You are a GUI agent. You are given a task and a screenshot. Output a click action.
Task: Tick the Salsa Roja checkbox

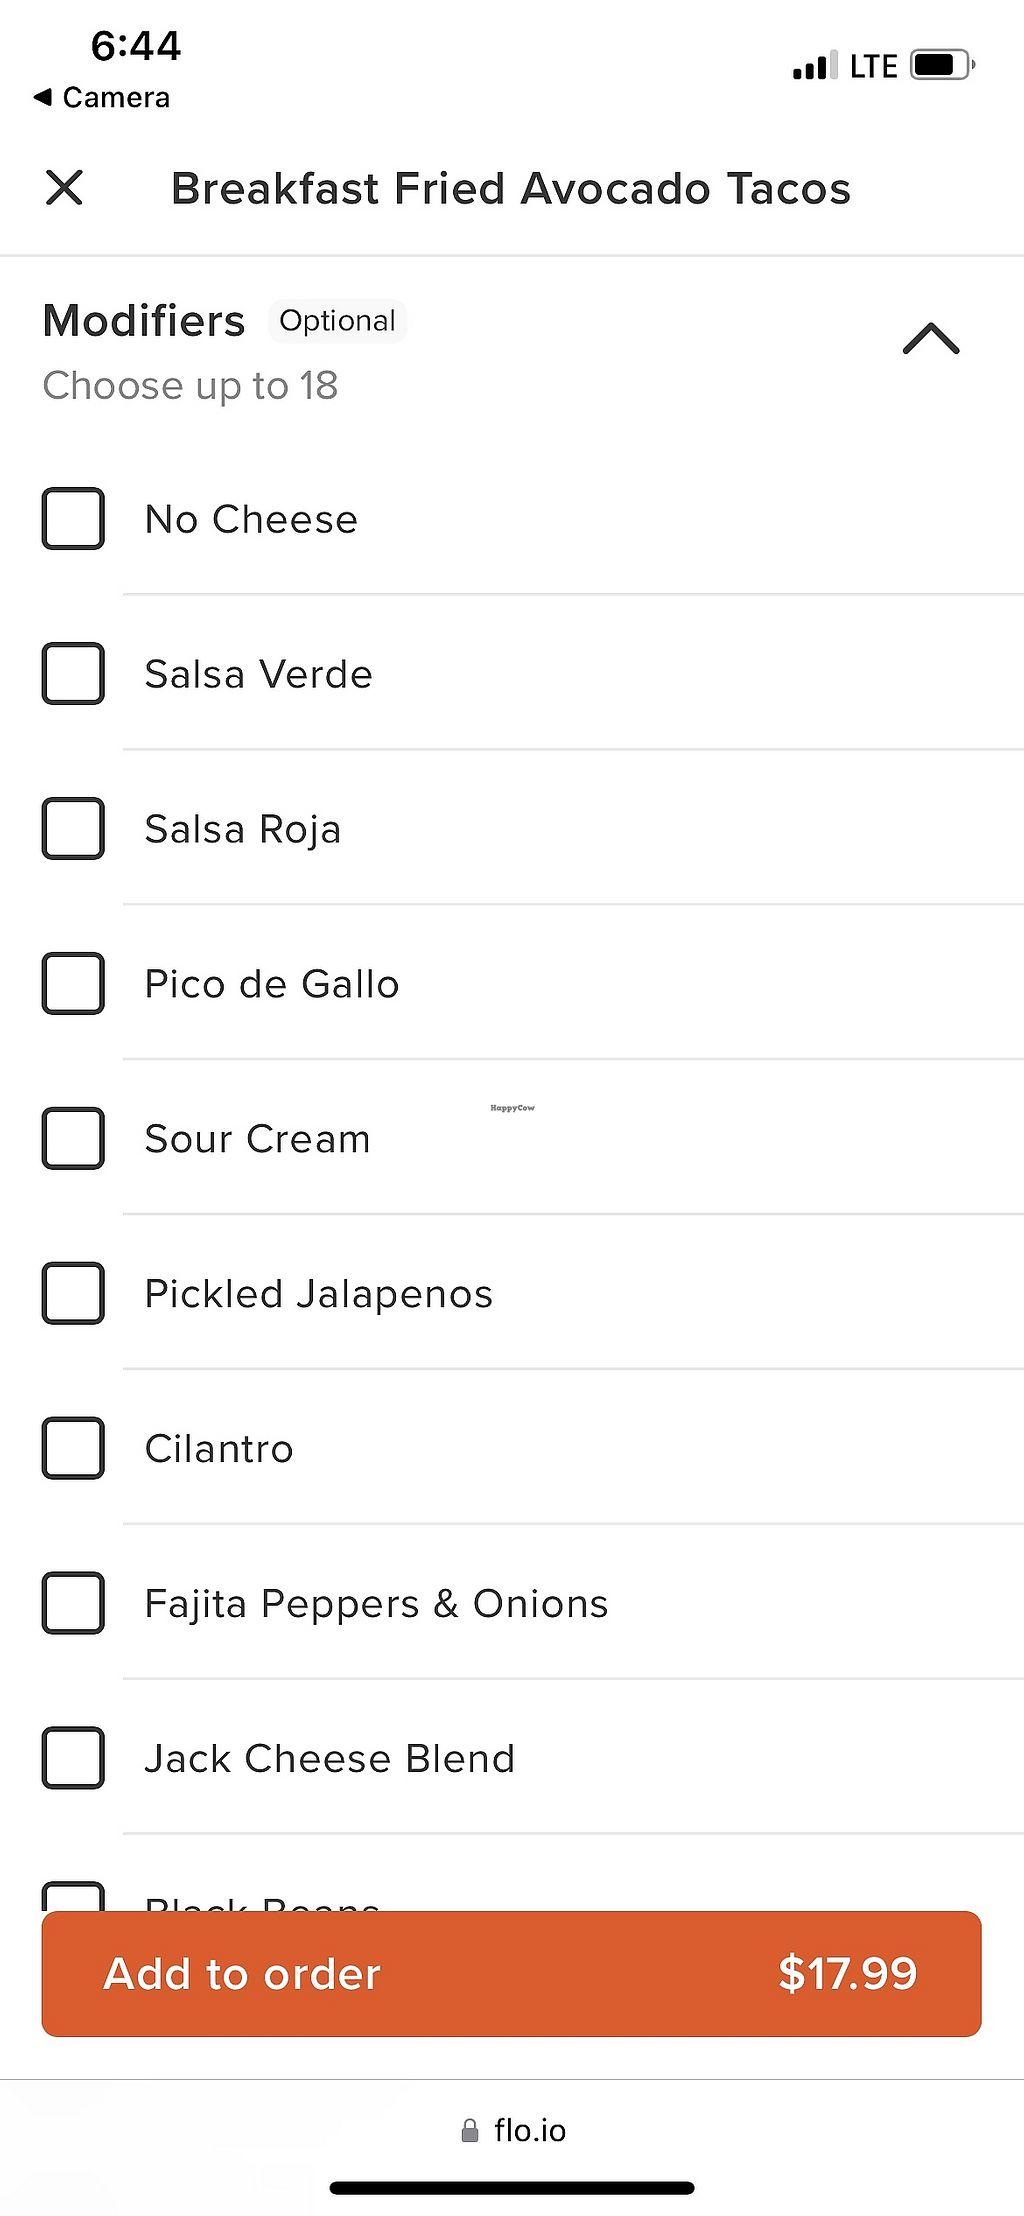(73, 829)
